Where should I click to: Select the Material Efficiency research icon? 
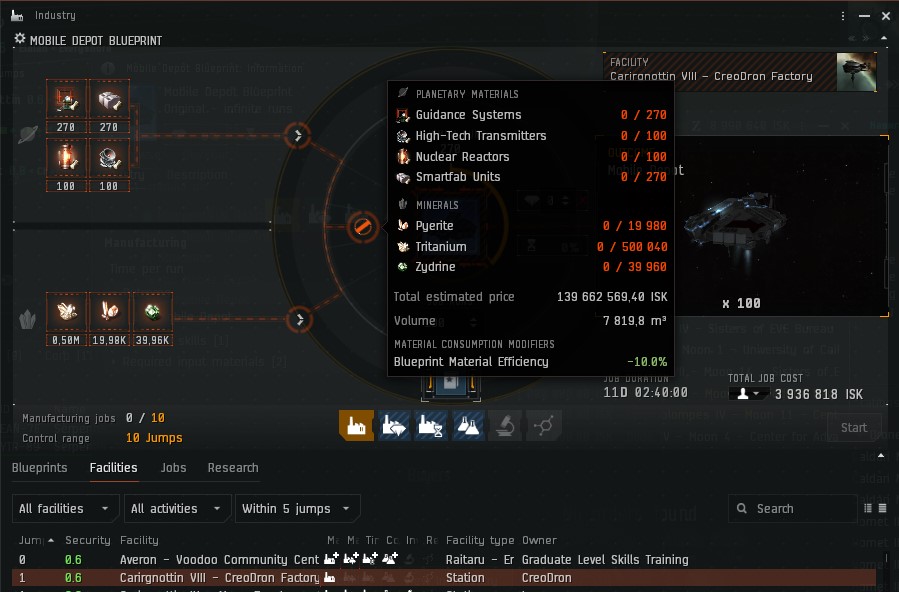click(394, 425)
